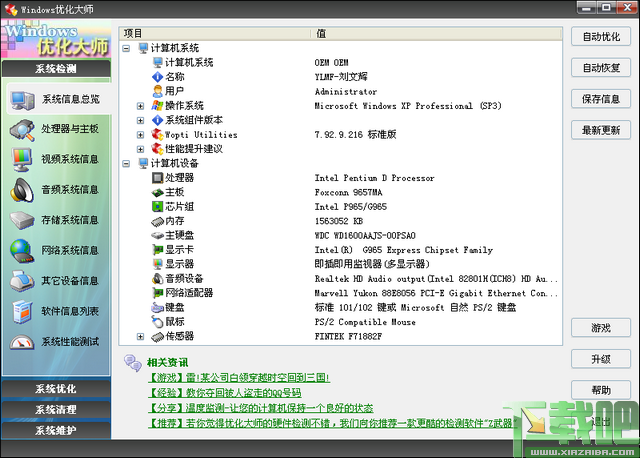Click the 自动优化 button
Screen dimensions: 640x458
click(601, 37)
